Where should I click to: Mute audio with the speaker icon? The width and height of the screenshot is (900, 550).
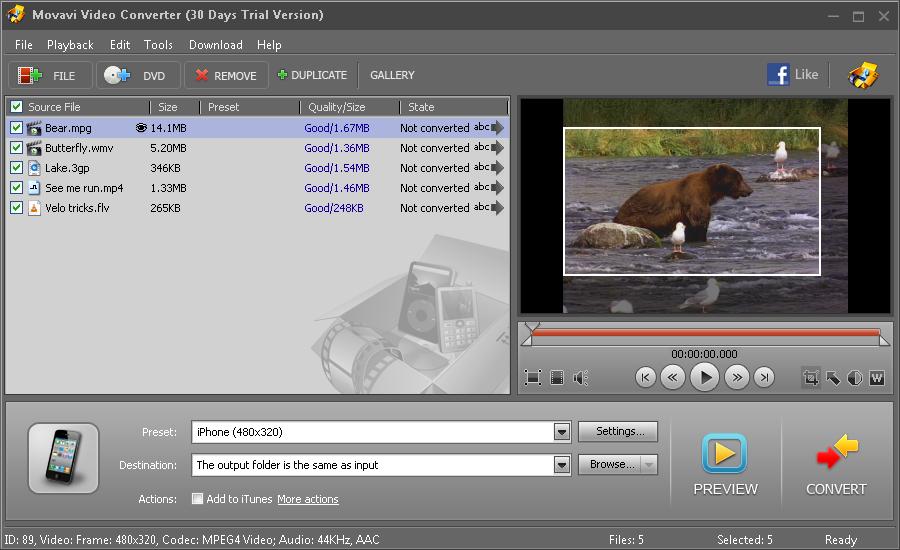pyautogui.click(x=580, y=377)
